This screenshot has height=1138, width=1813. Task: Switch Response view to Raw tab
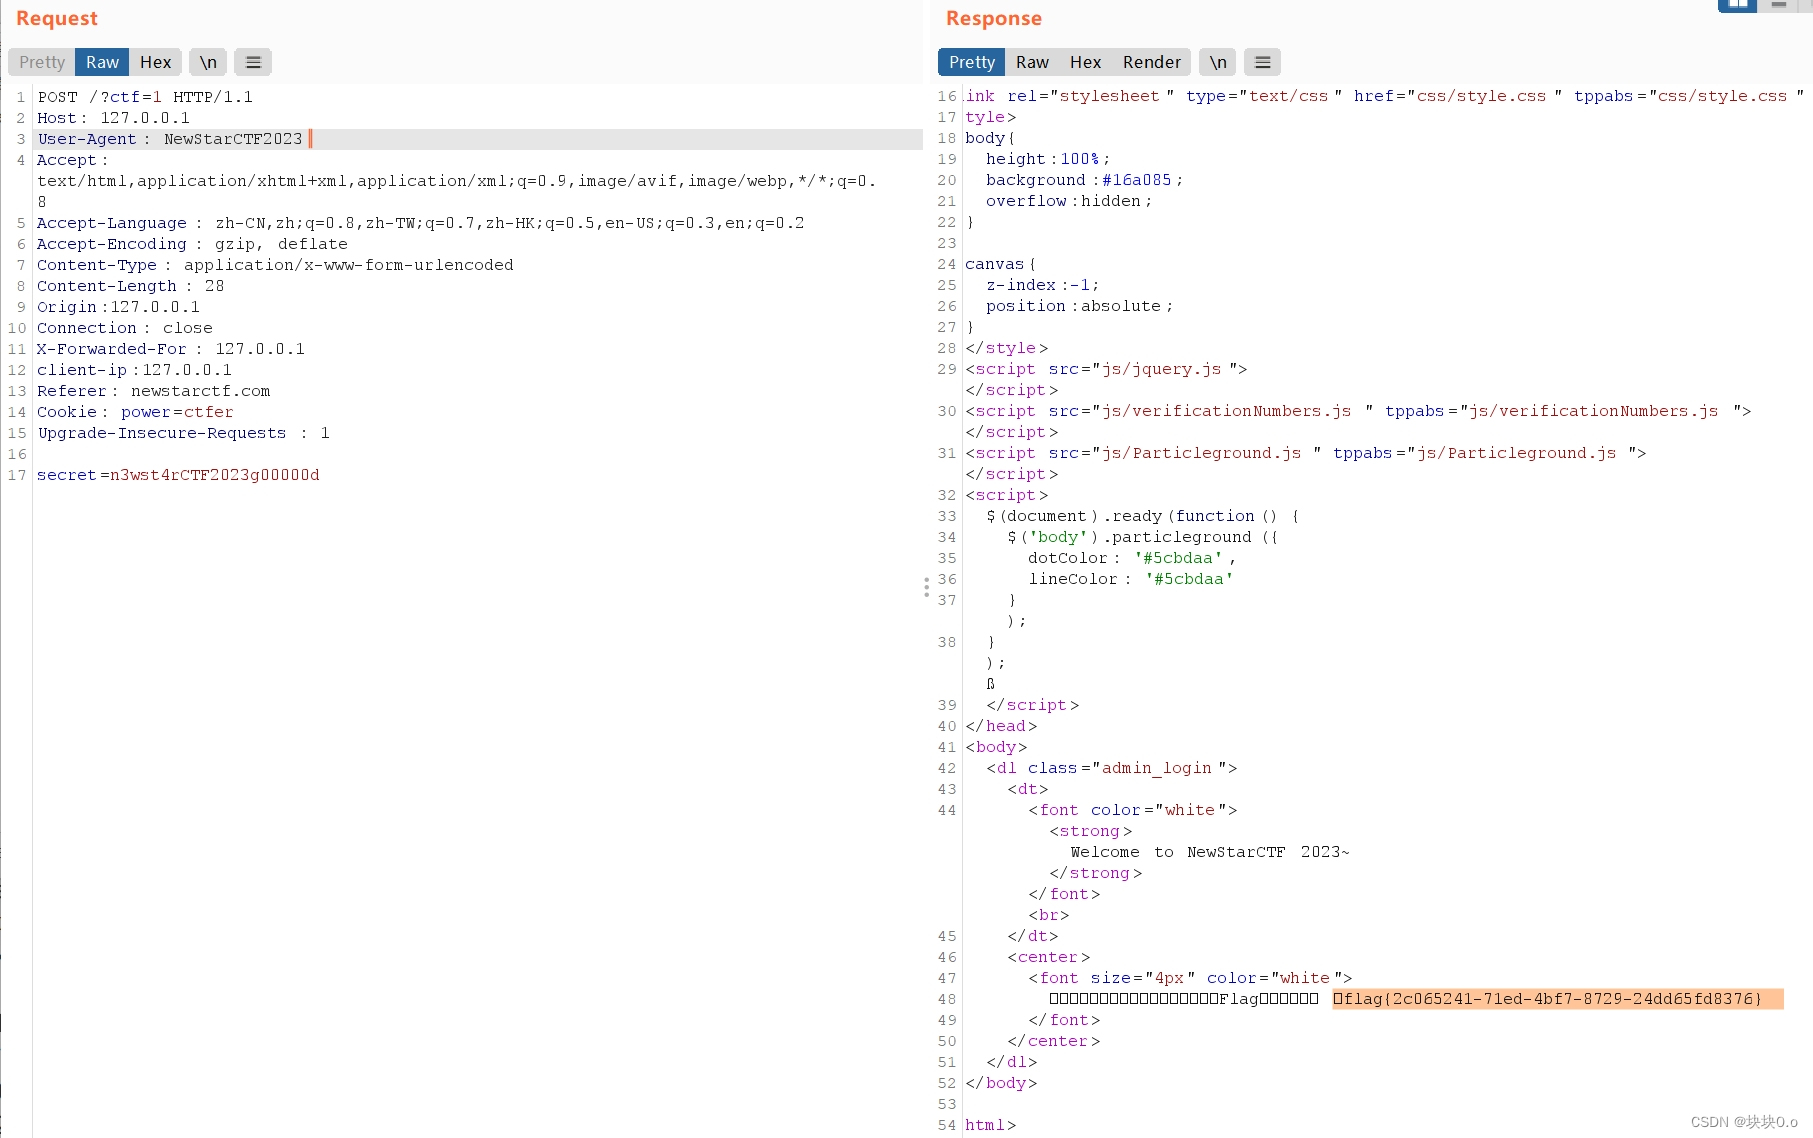point(1032,62)
